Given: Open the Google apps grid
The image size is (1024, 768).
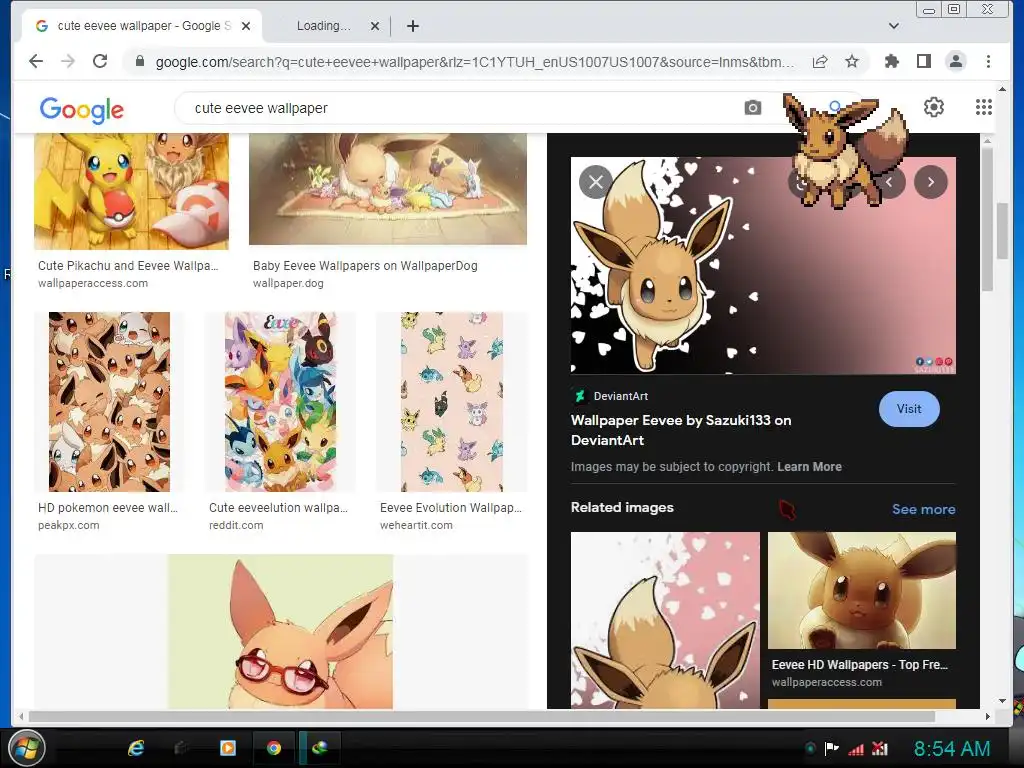Looking at the screenshot, I should pos(984,107).
